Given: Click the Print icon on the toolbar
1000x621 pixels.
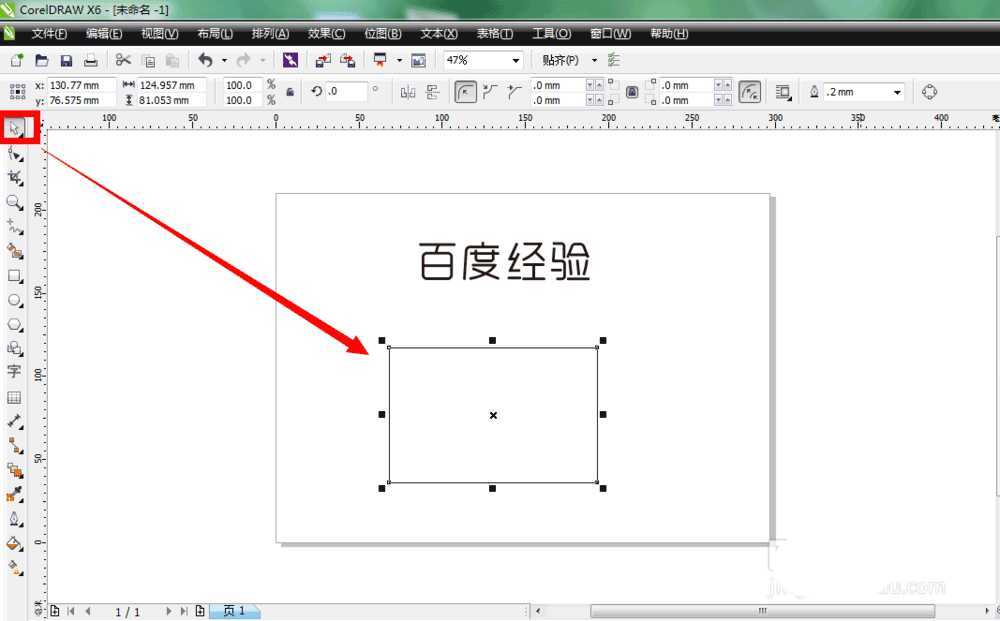Looking at the screenshot, I should [91, 59].
